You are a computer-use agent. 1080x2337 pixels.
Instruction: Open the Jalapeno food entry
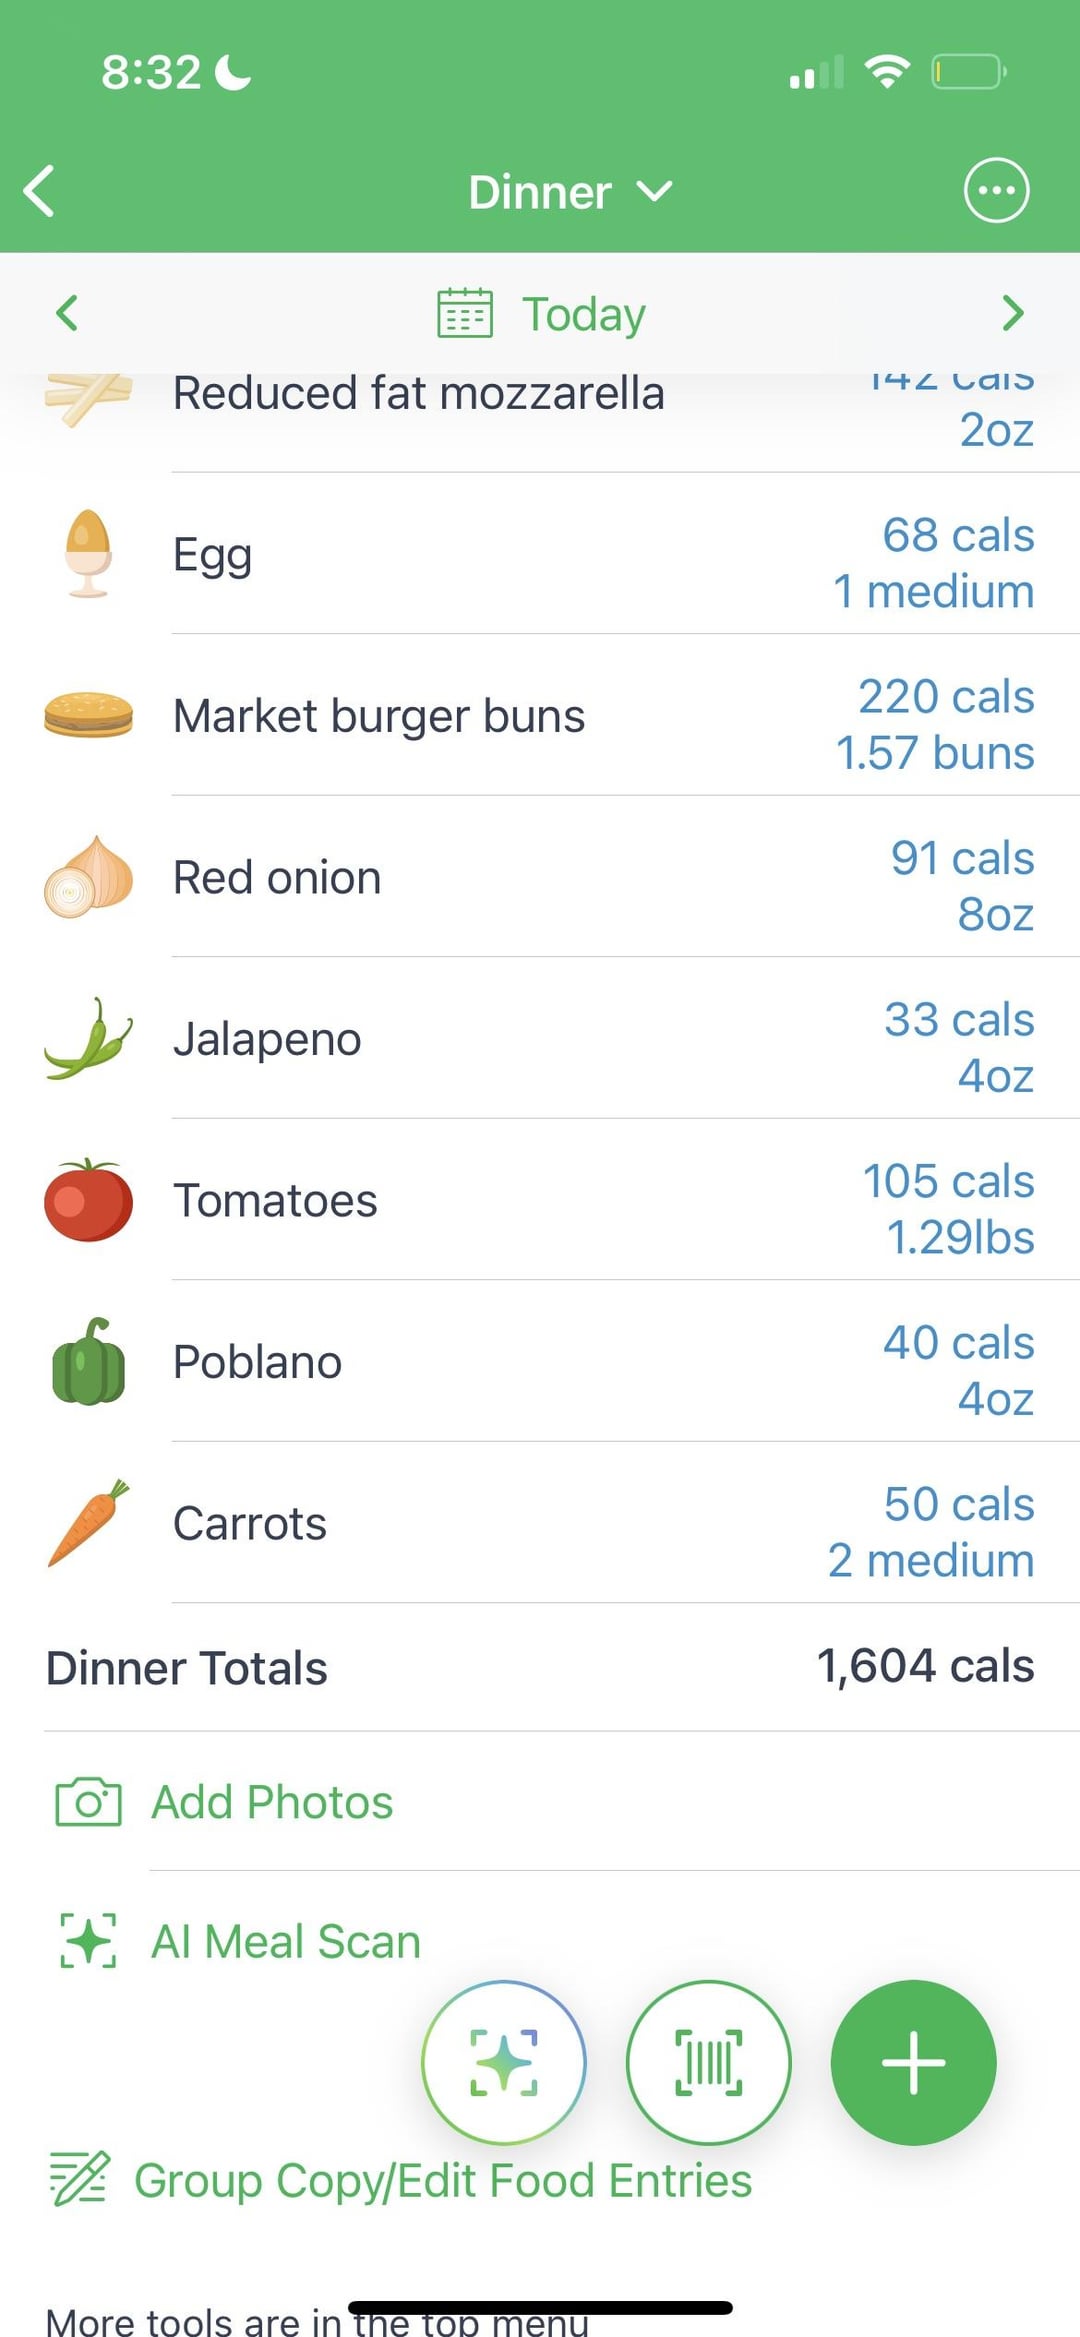pyautogui.click(x=540, y=1038)
